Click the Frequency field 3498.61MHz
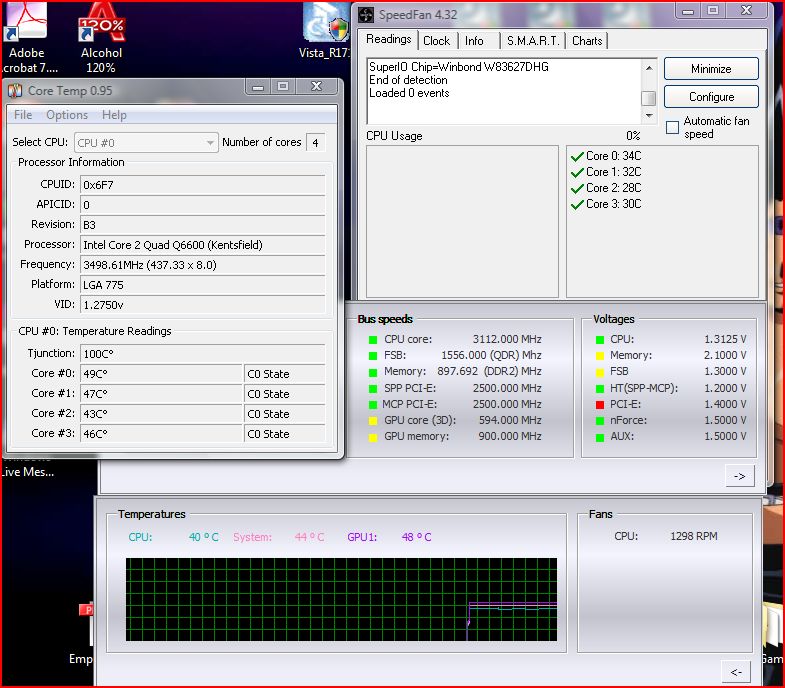The height and width of the screenshot is (688, 785). coord(202,265)
